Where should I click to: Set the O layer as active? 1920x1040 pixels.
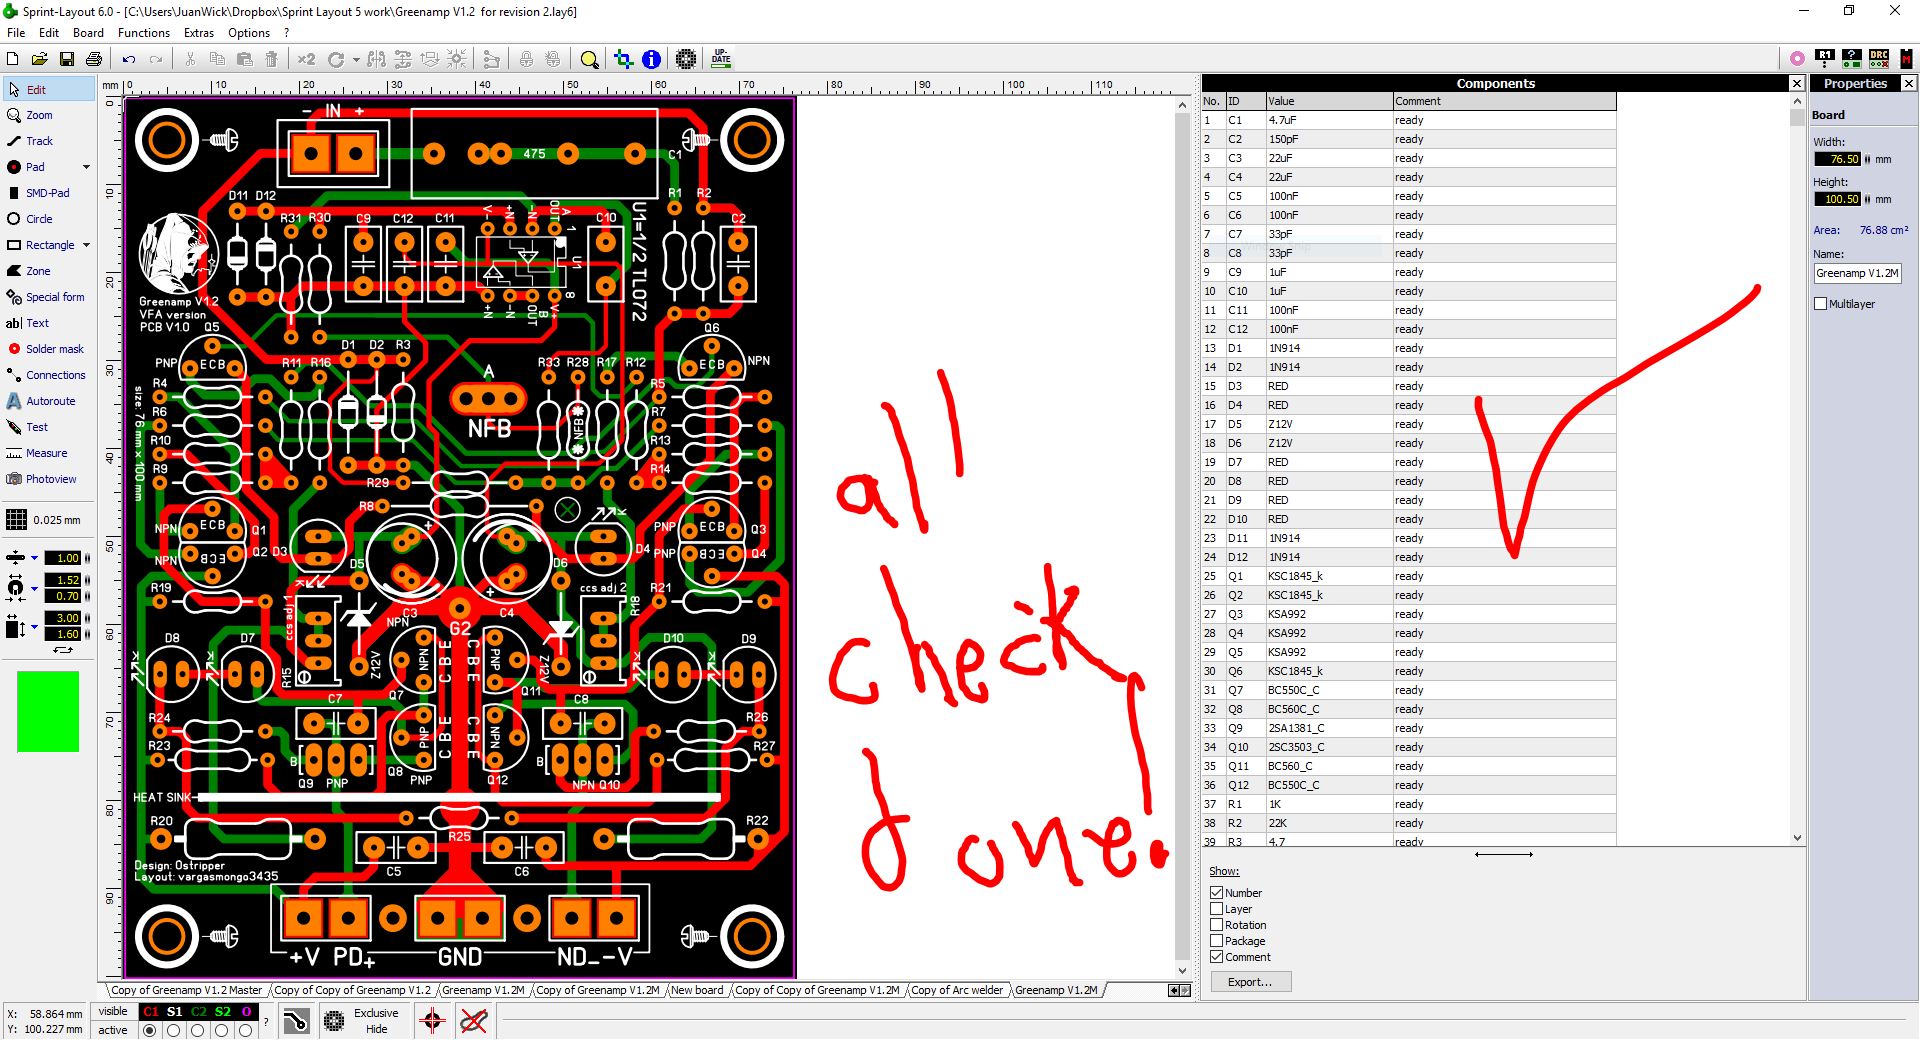246,1030
